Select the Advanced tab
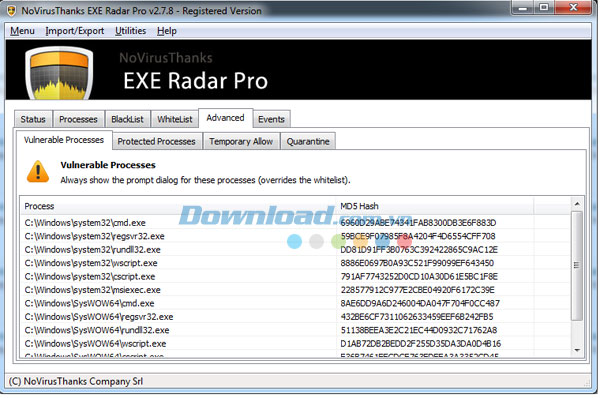600x398 pixels. (x=225, y=118)
